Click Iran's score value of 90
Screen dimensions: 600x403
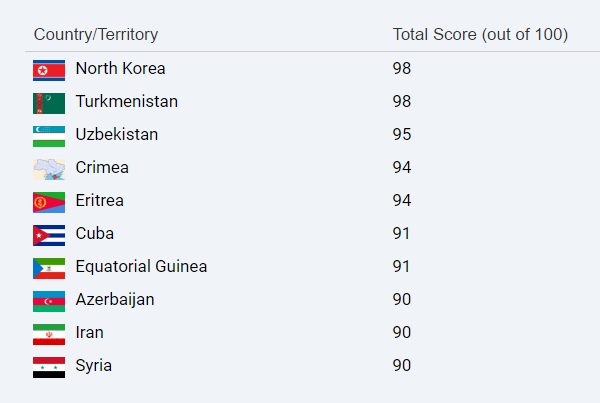tap(402, 333)
